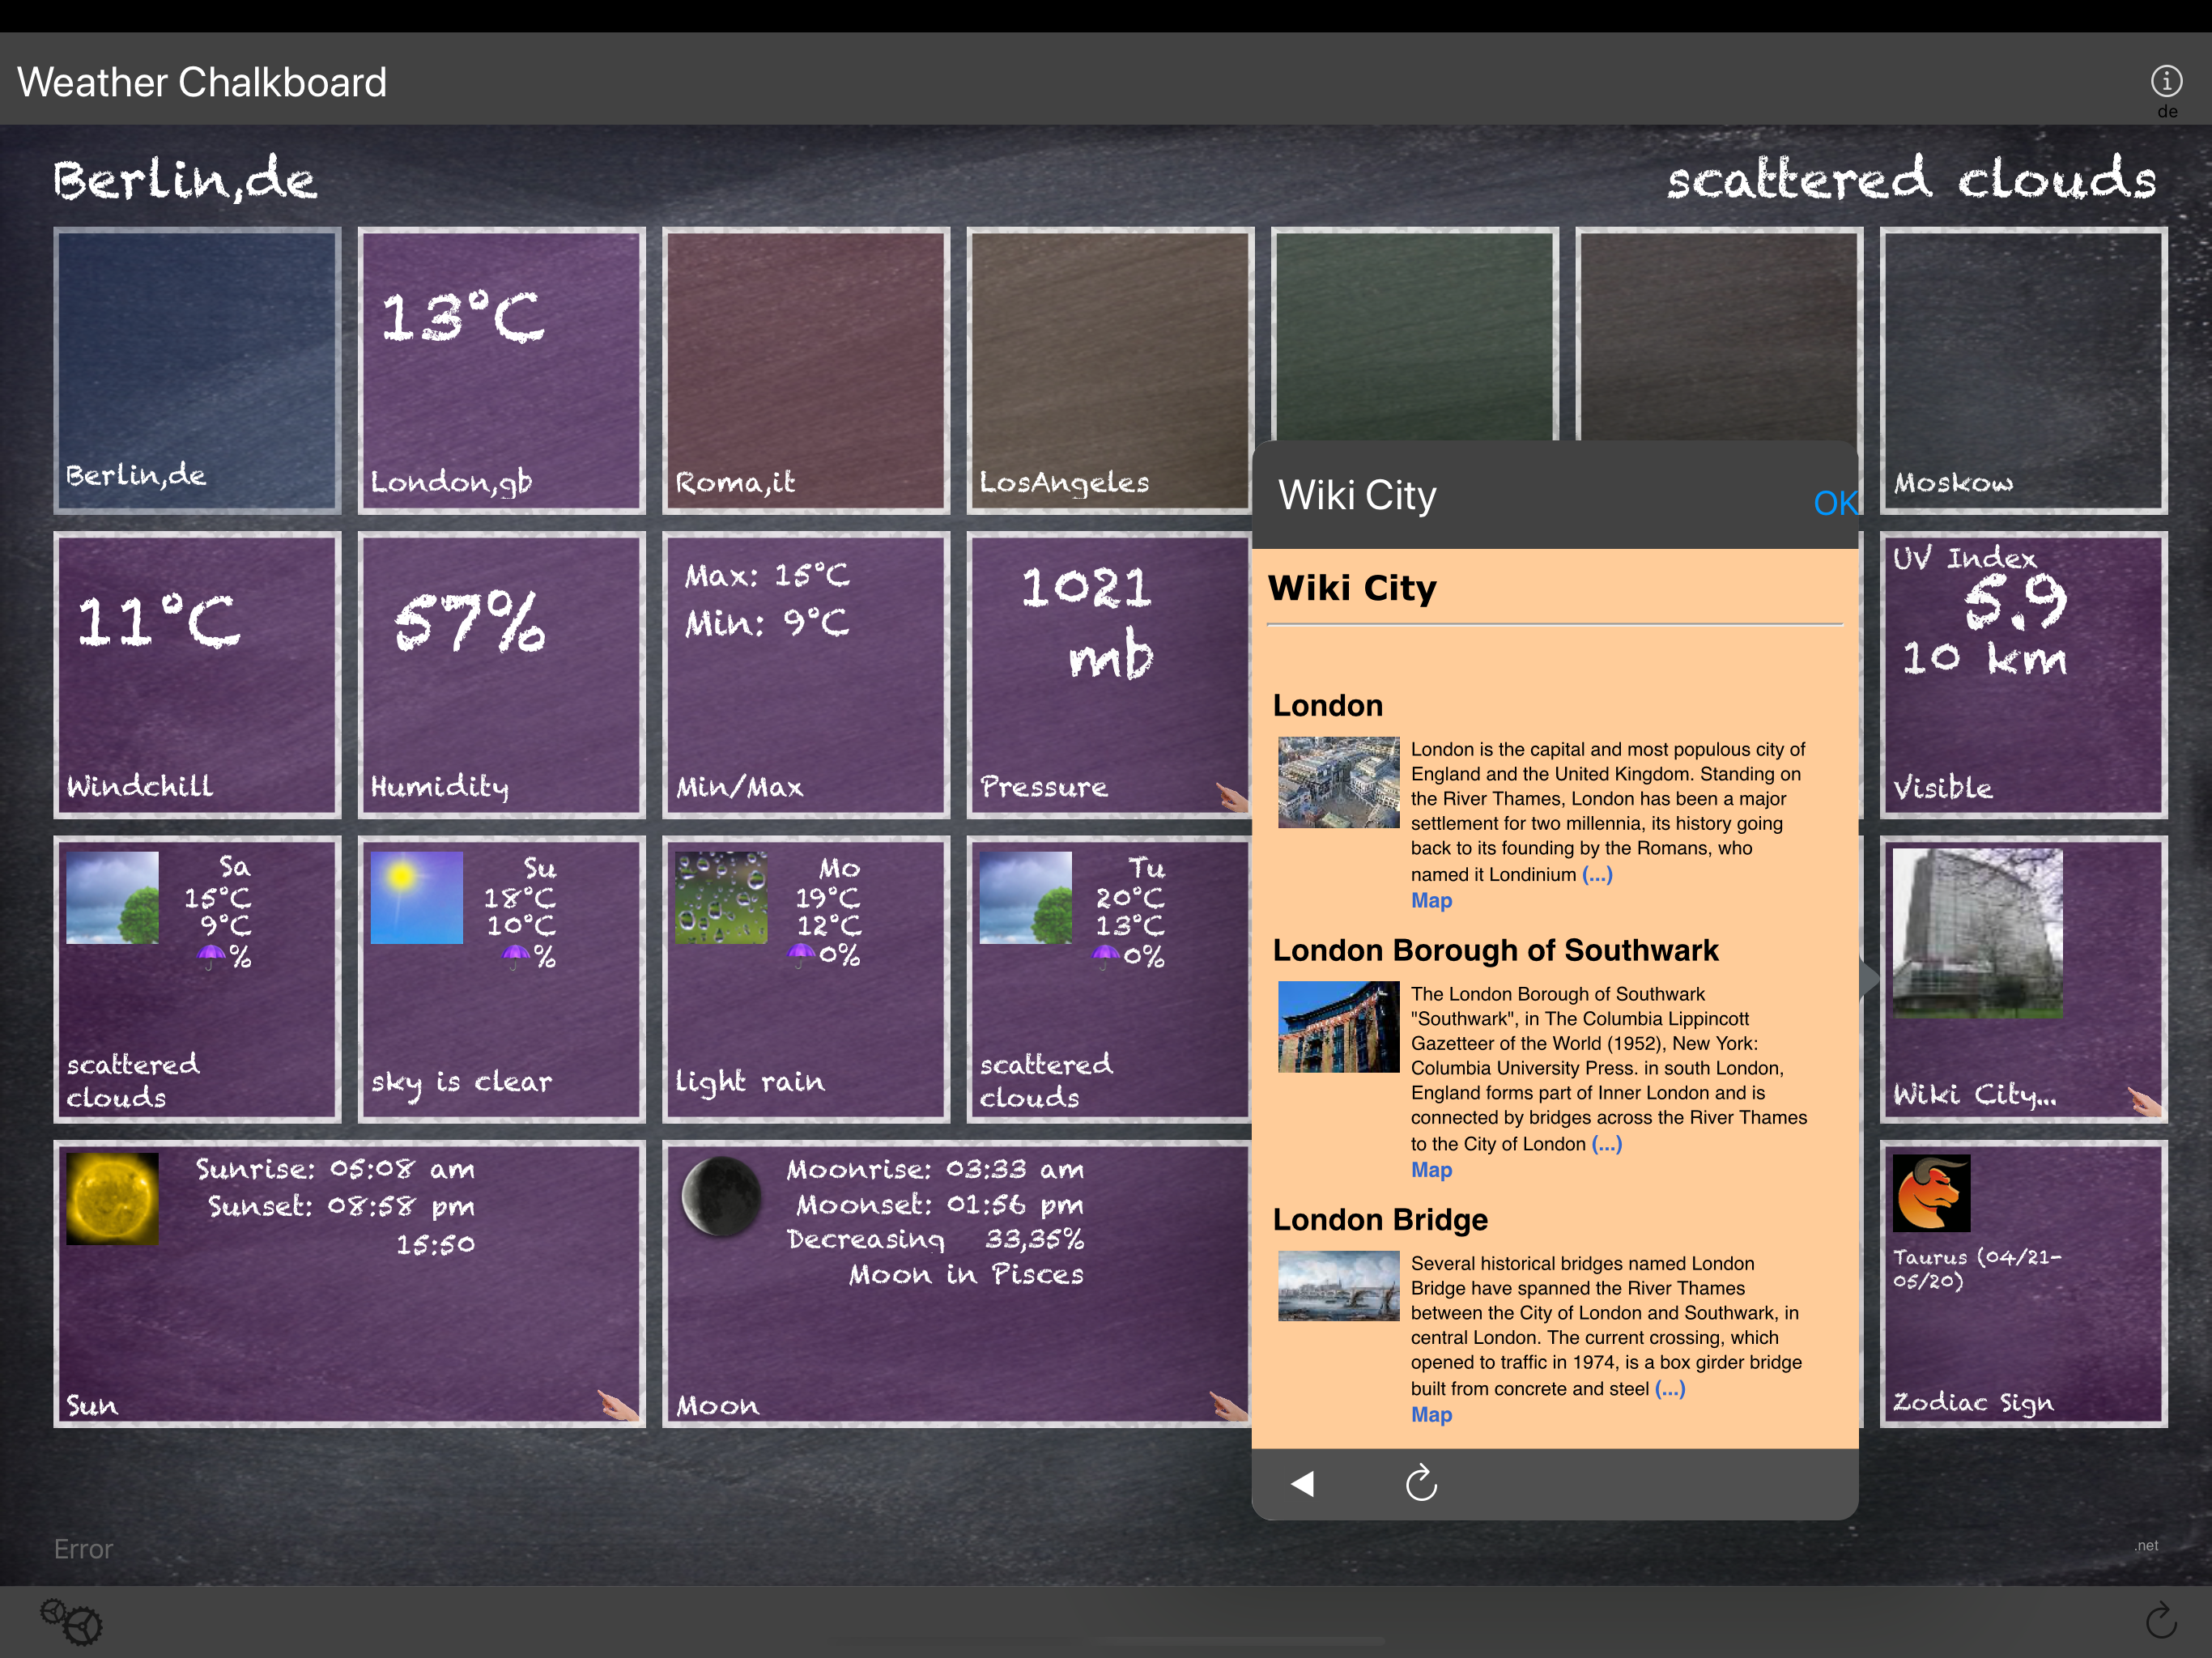
Task: Open the London Borough of Southwark thumbnail
Action: tap(1338, 1027)
